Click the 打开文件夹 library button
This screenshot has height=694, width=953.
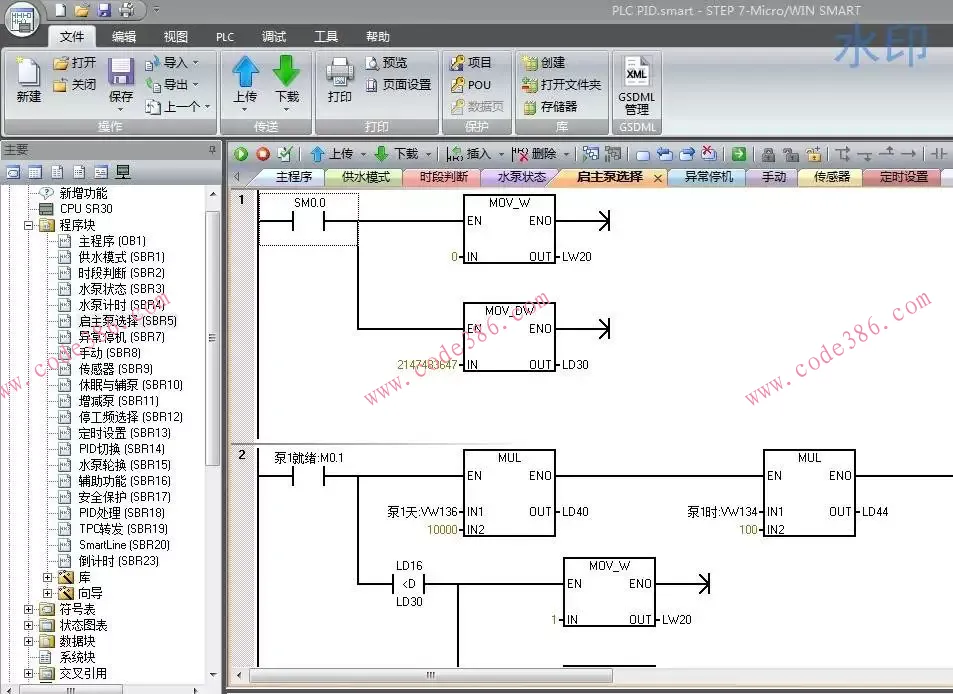pos(562,85)
